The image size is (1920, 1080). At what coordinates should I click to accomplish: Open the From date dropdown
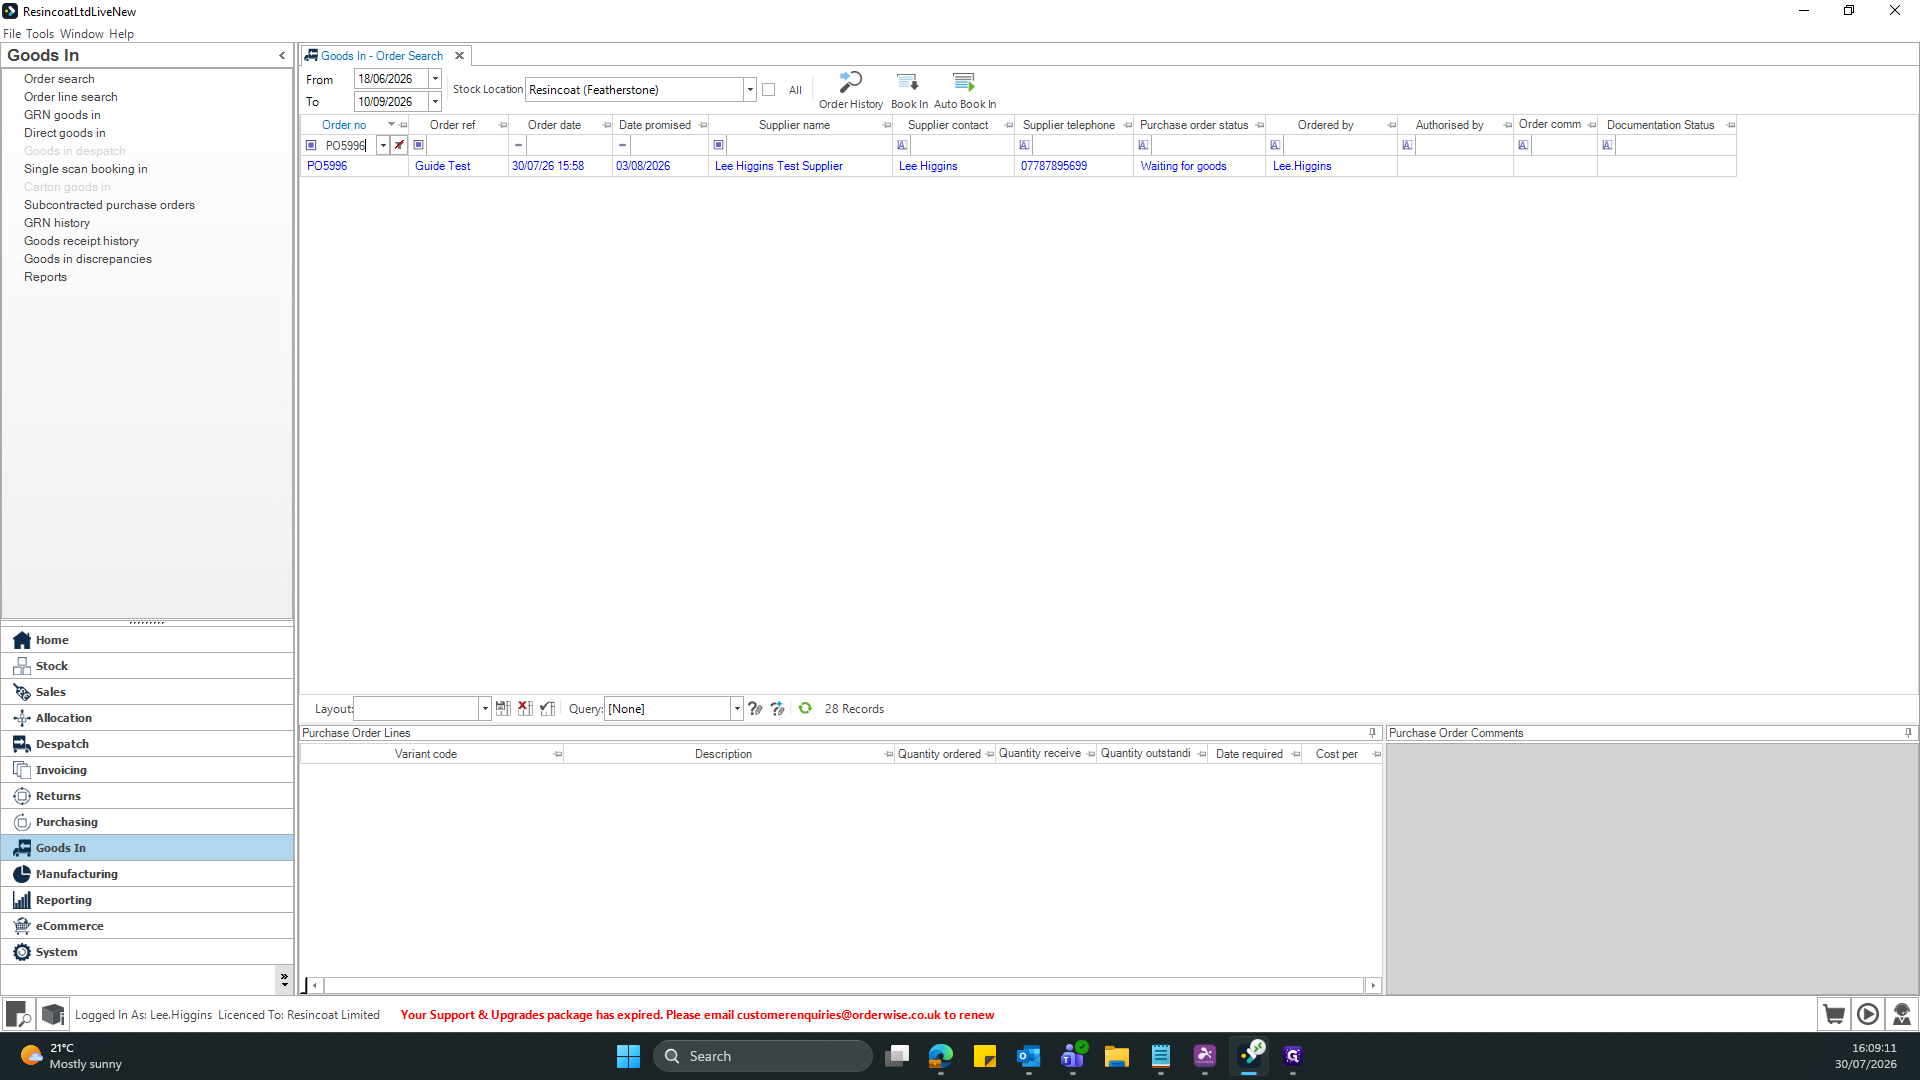[x=435, y=79]
